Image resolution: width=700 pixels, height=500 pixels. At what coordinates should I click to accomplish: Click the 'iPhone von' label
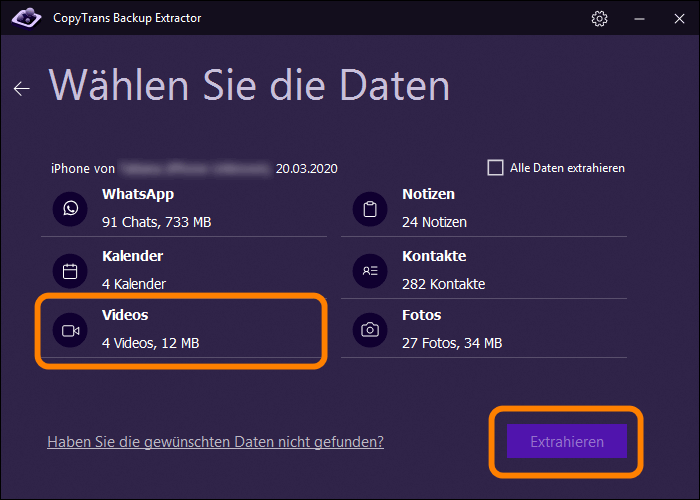[83, 168]
